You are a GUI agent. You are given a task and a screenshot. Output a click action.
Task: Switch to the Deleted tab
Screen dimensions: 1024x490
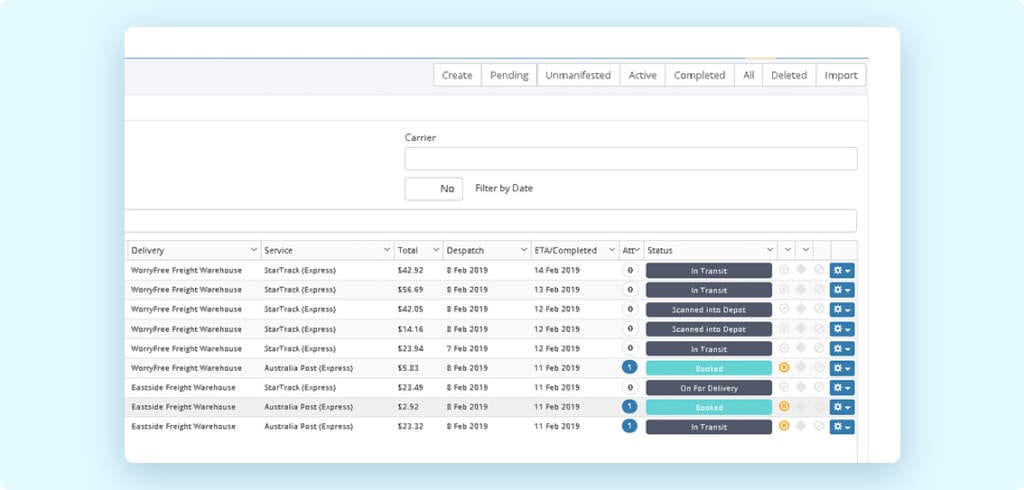pos(789,75)
